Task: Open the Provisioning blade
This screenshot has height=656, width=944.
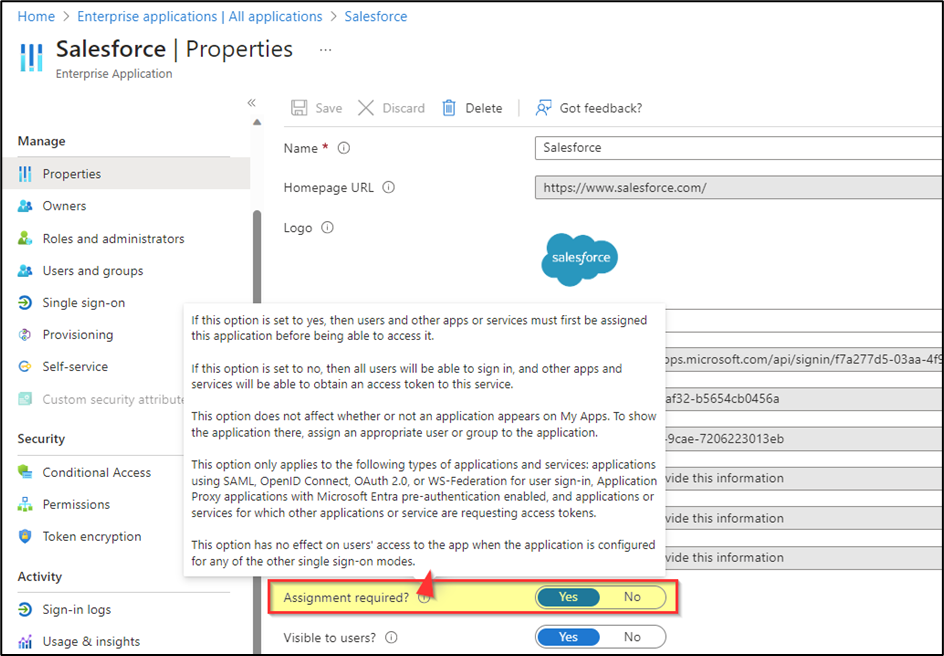Action: click(x=80, y=334)
